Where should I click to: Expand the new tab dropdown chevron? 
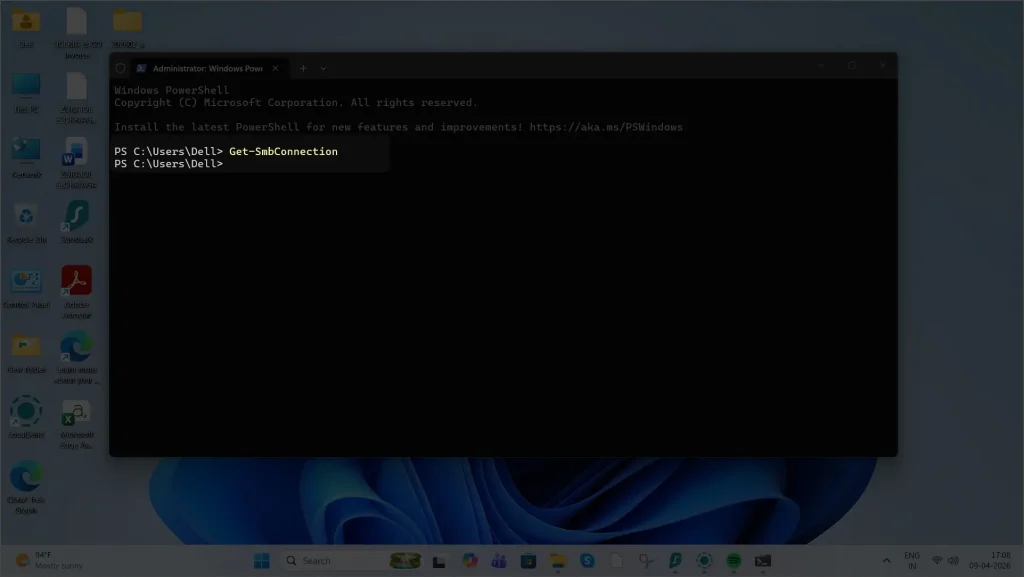tap(322, 68)
